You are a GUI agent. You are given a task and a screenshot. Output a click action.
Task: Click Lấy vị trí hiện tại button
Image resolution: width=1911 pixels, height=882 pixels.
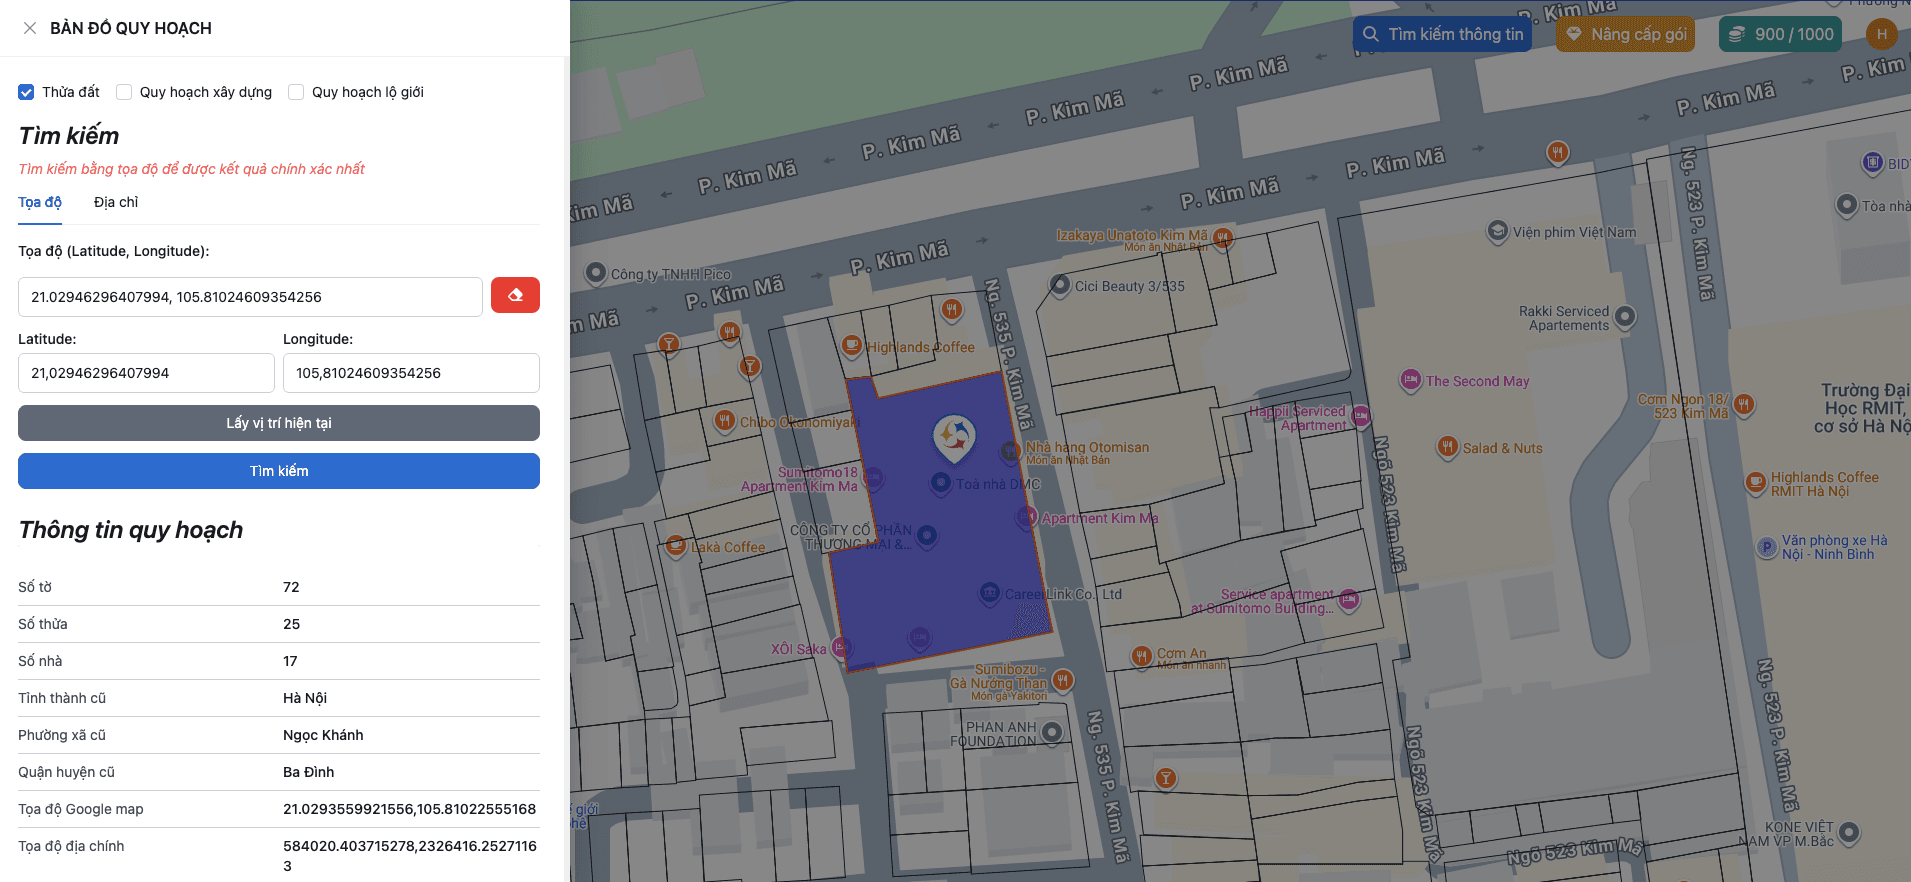point(279,423)
